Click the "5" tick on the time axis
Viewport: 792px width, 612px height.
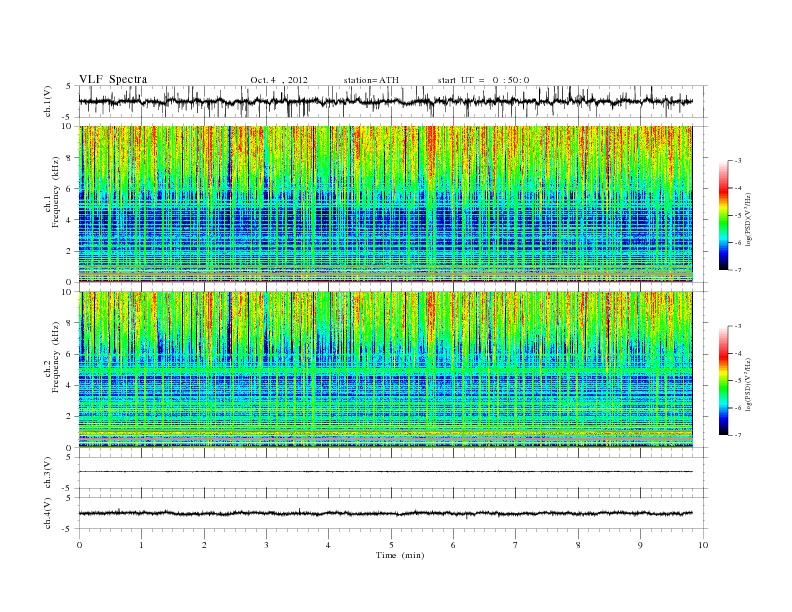click(x=391, y=545)
